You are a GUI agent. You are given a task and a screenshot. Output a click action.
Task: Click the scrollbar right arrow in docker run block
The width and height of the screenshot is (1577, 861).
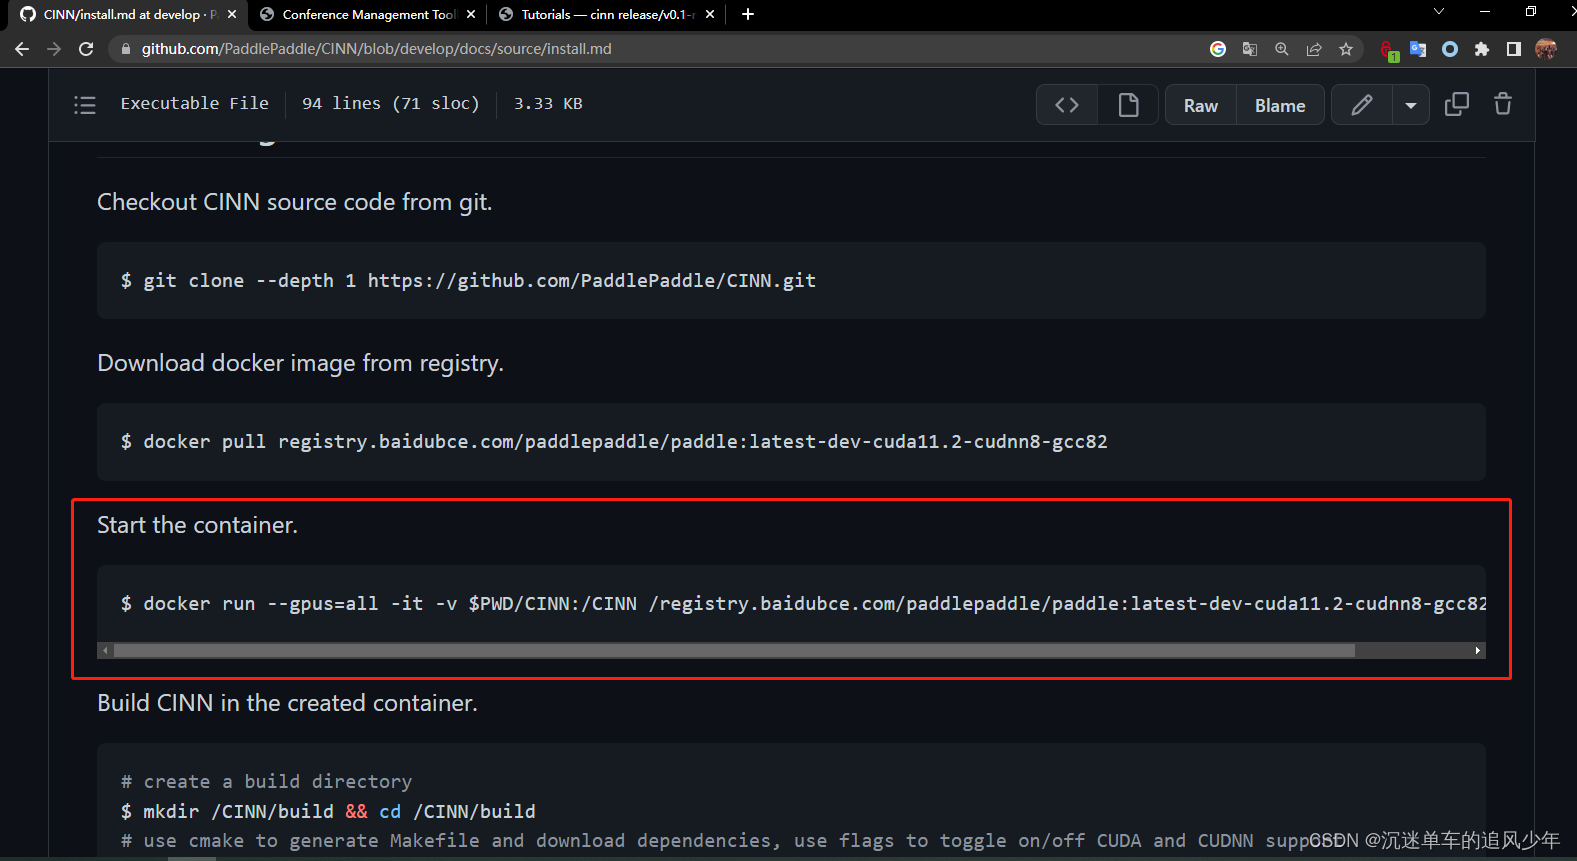1478,651
